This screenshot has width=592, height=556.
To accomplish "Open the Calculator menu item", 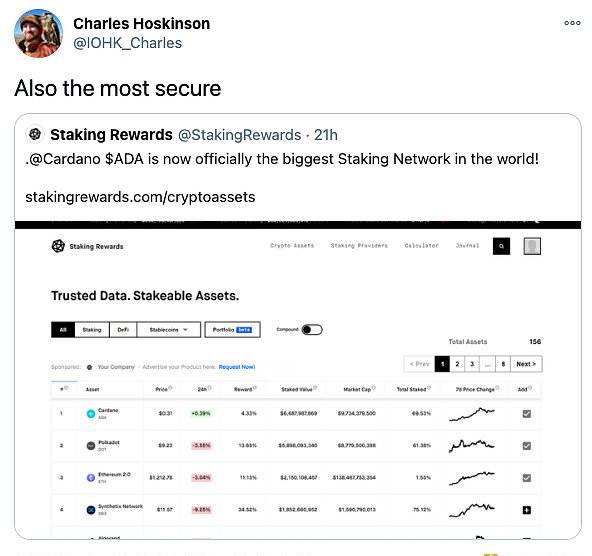I will (x=421, y=245).
